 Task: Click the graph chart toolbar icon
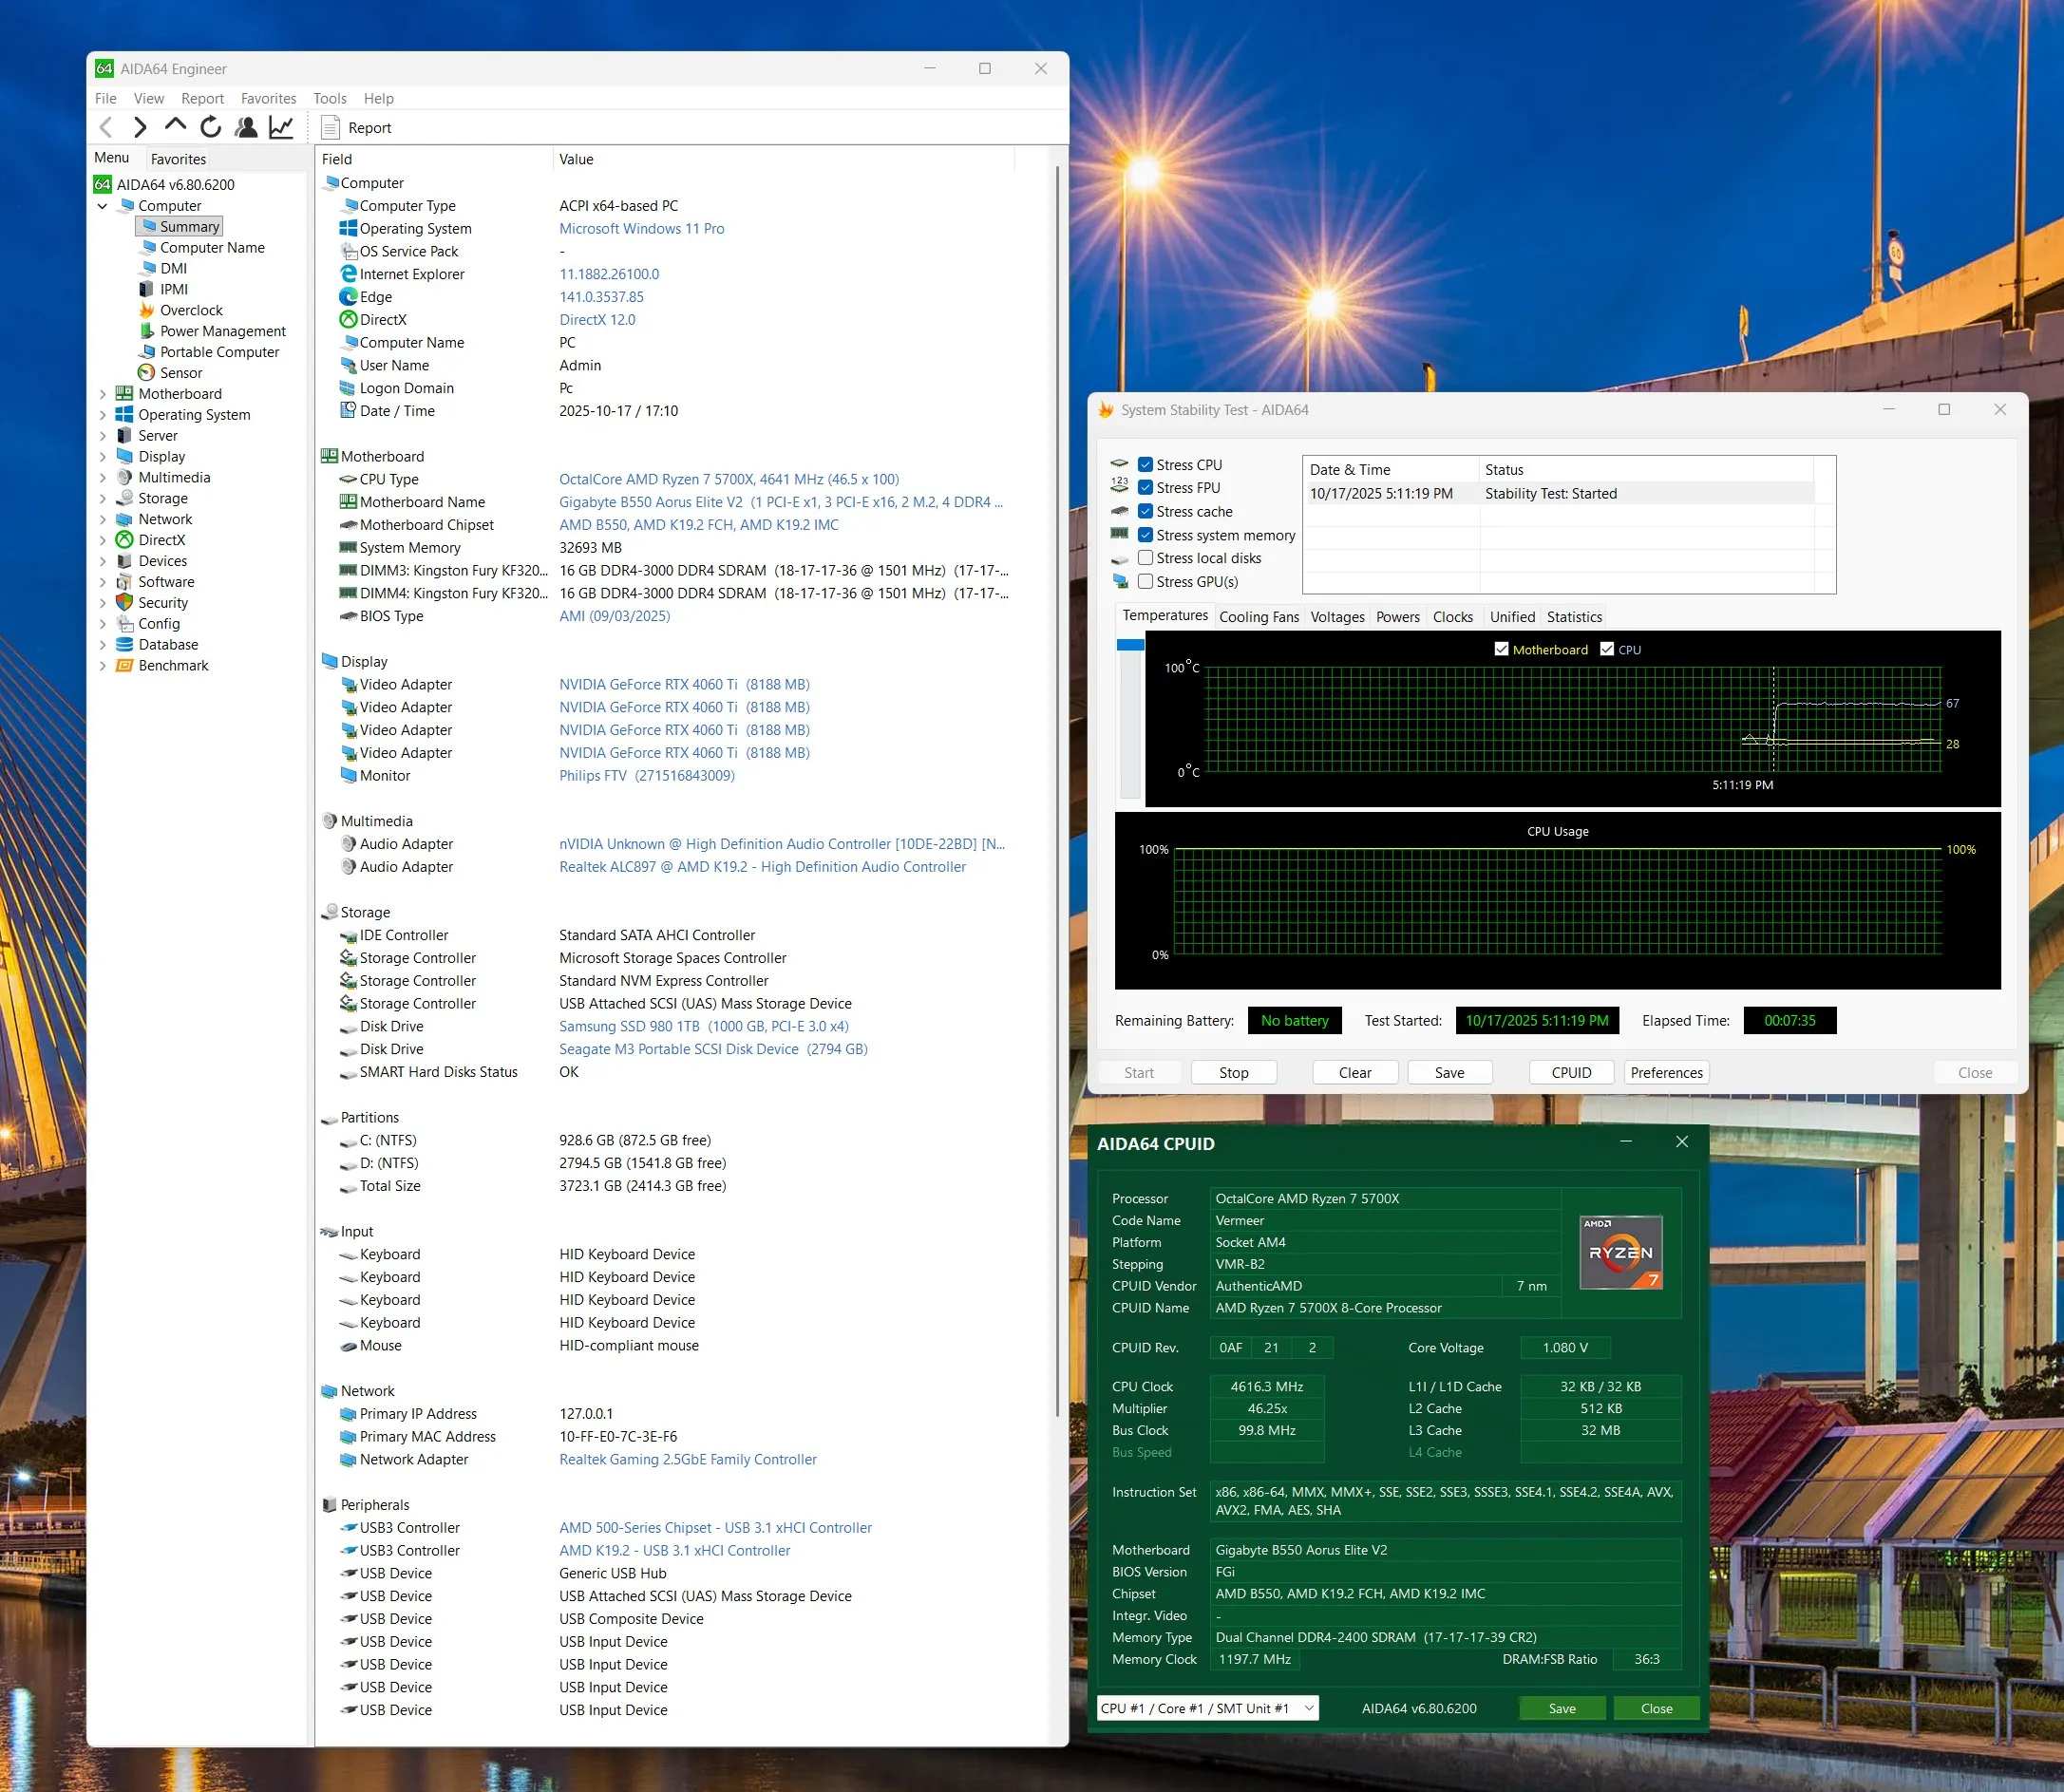tap(281, 127)
